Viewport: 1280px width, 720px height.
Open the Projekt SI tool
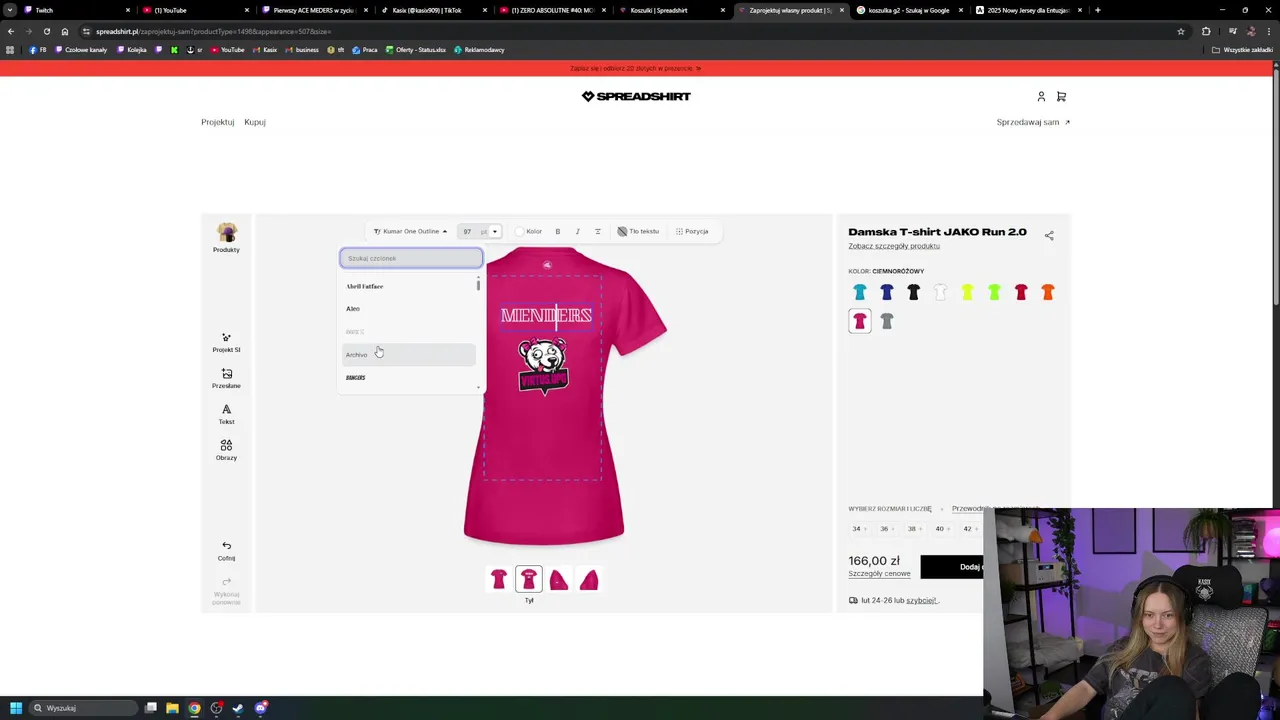pos(226,343)
